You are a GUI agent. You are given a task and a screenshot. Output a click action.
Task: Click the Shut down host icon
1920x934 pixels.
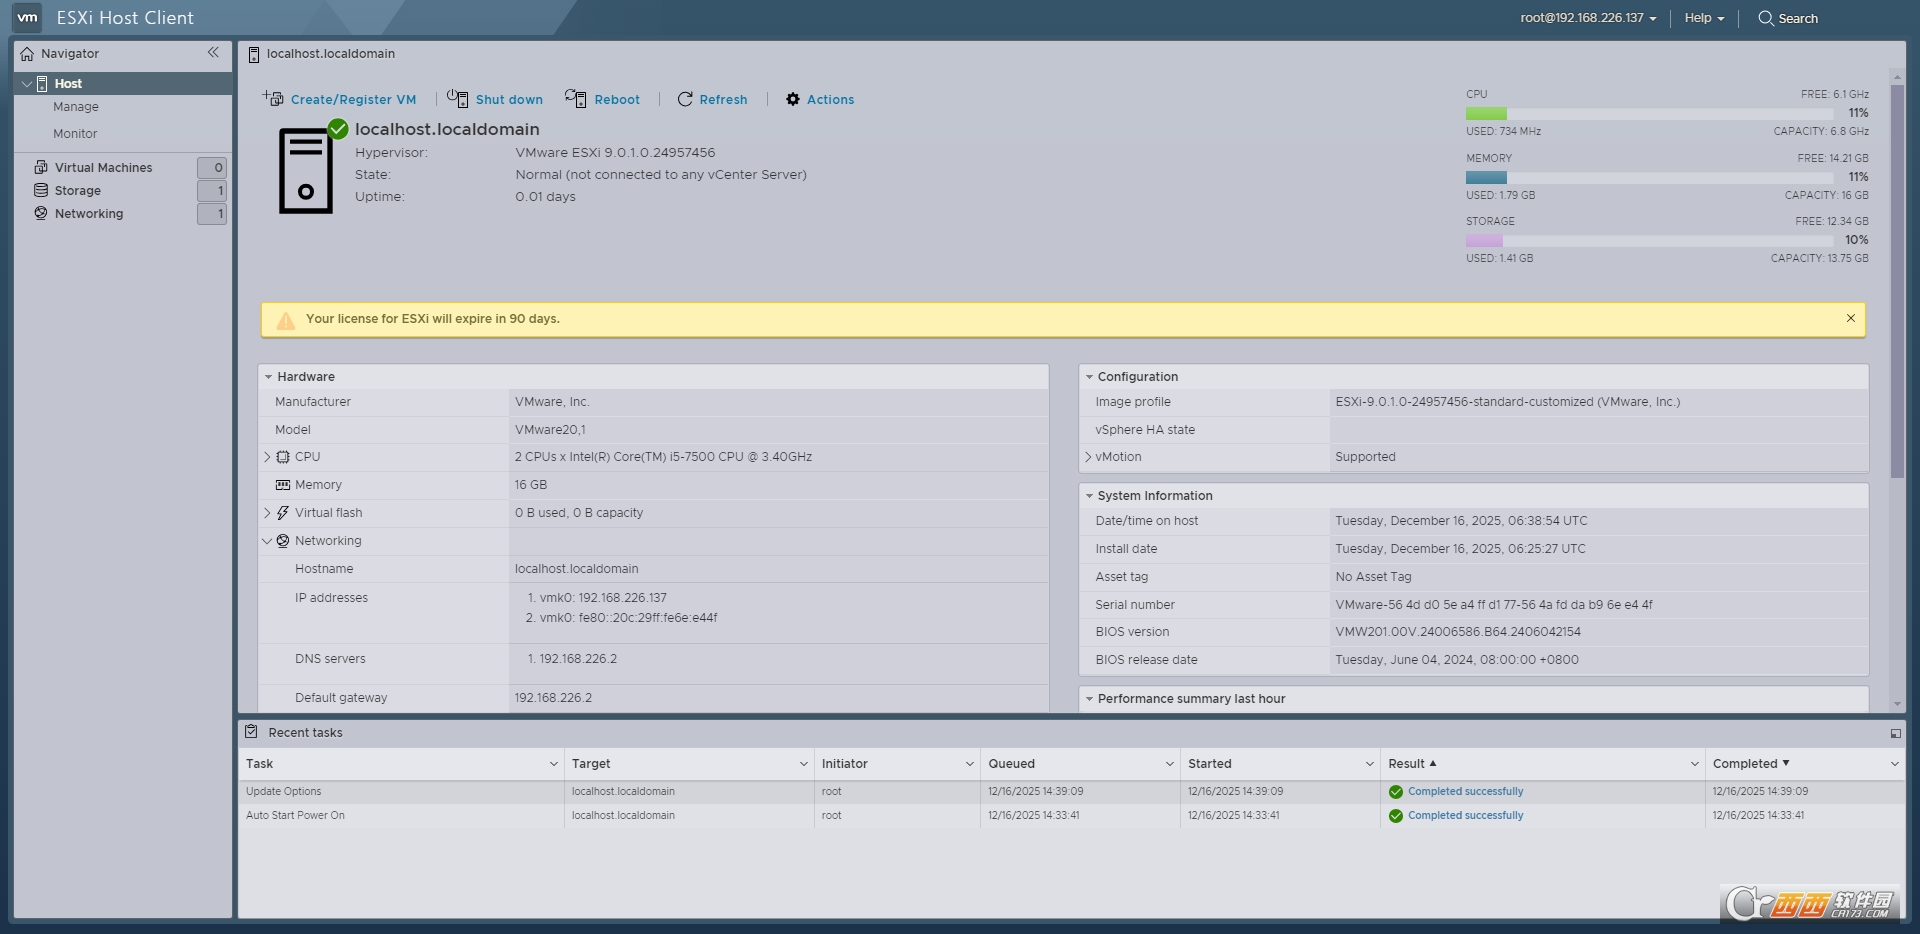457,98
